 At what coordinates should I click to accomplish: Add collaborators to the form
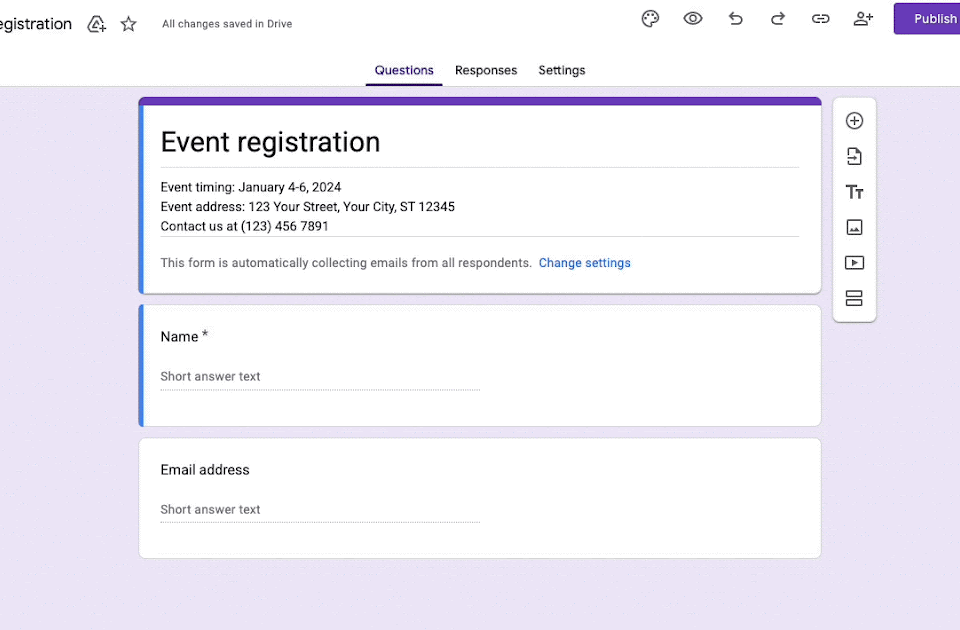863,19
